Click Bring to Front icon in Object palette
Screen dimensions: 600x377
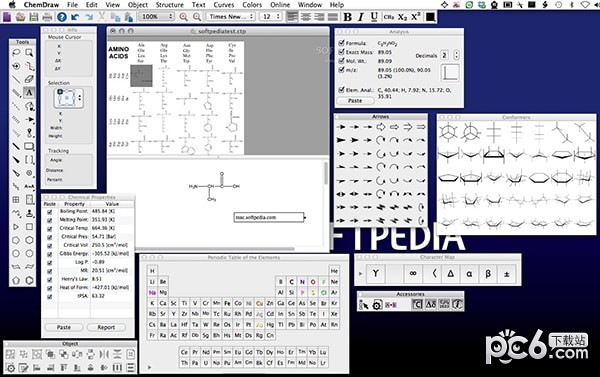pyautogui.click(x=50, y=354)
